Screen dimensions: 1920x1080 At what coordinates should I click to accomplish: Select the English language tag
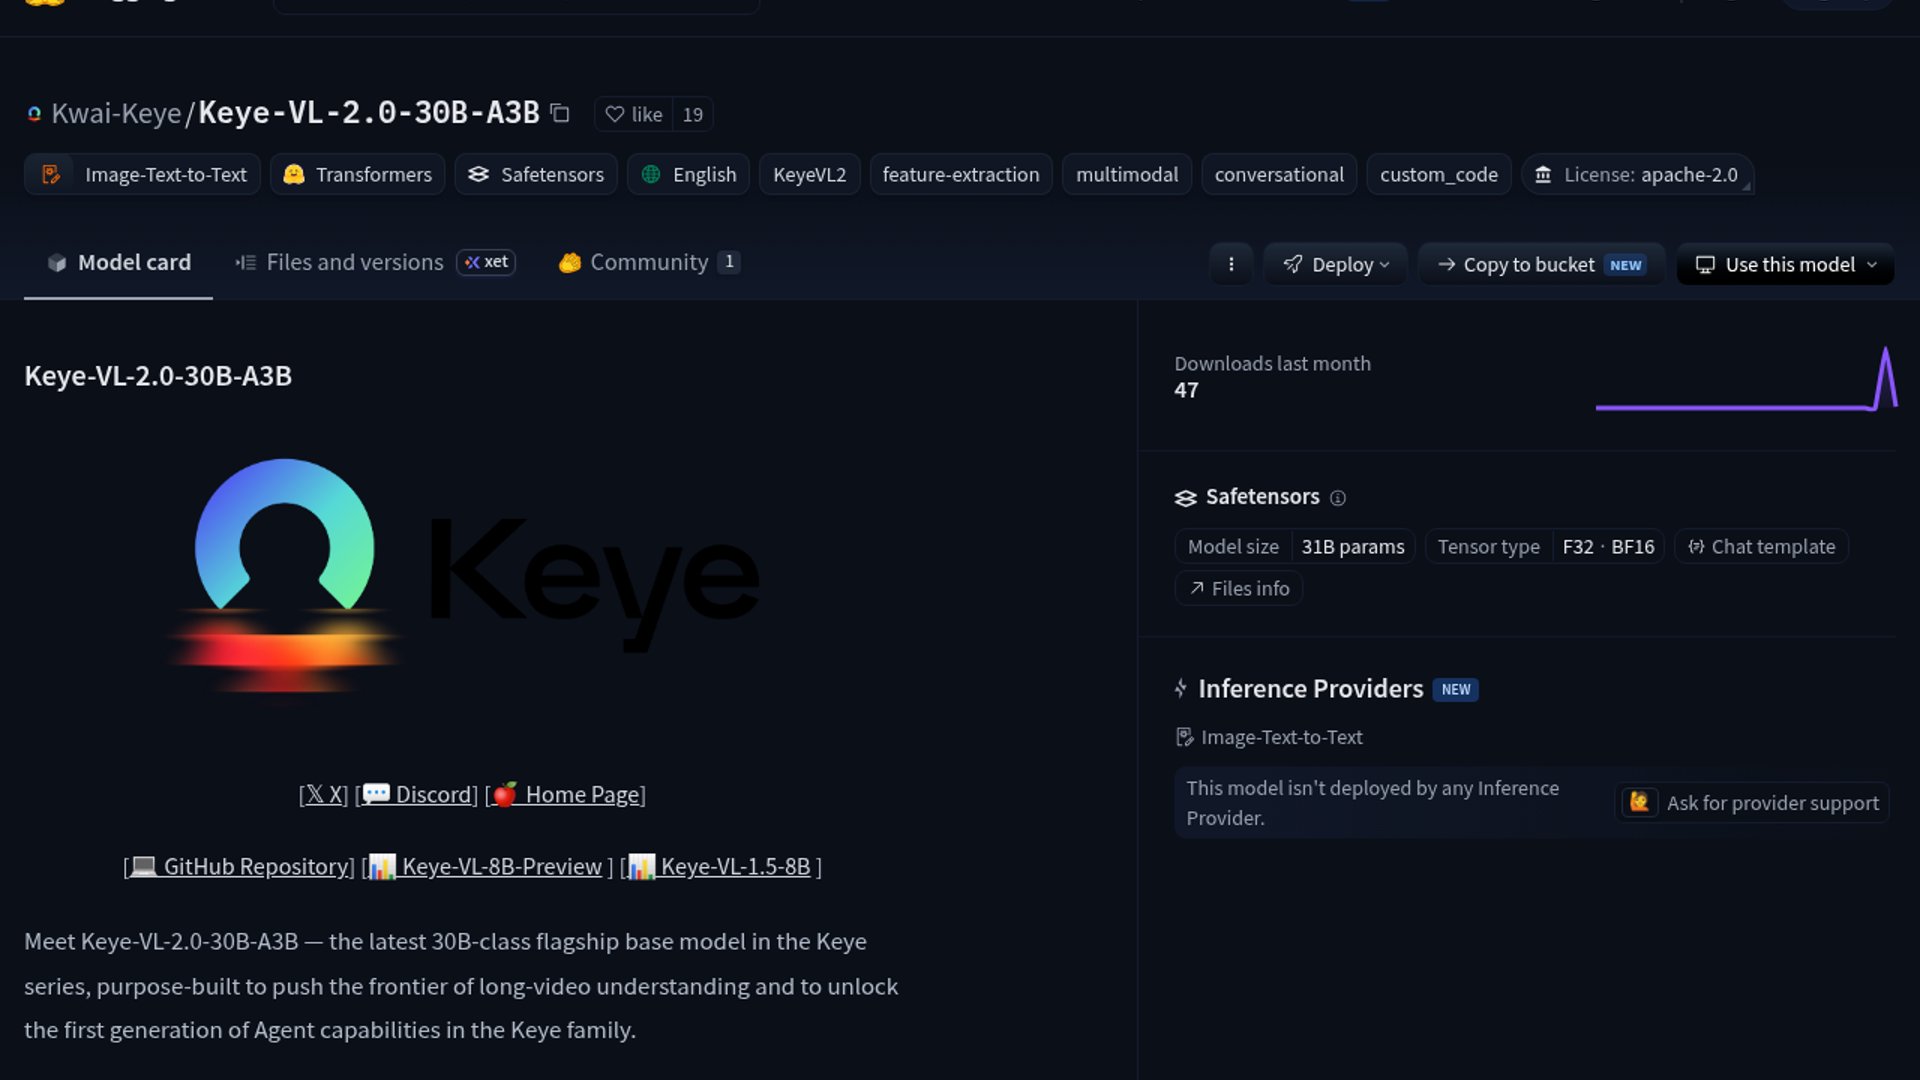pos(689,175)
